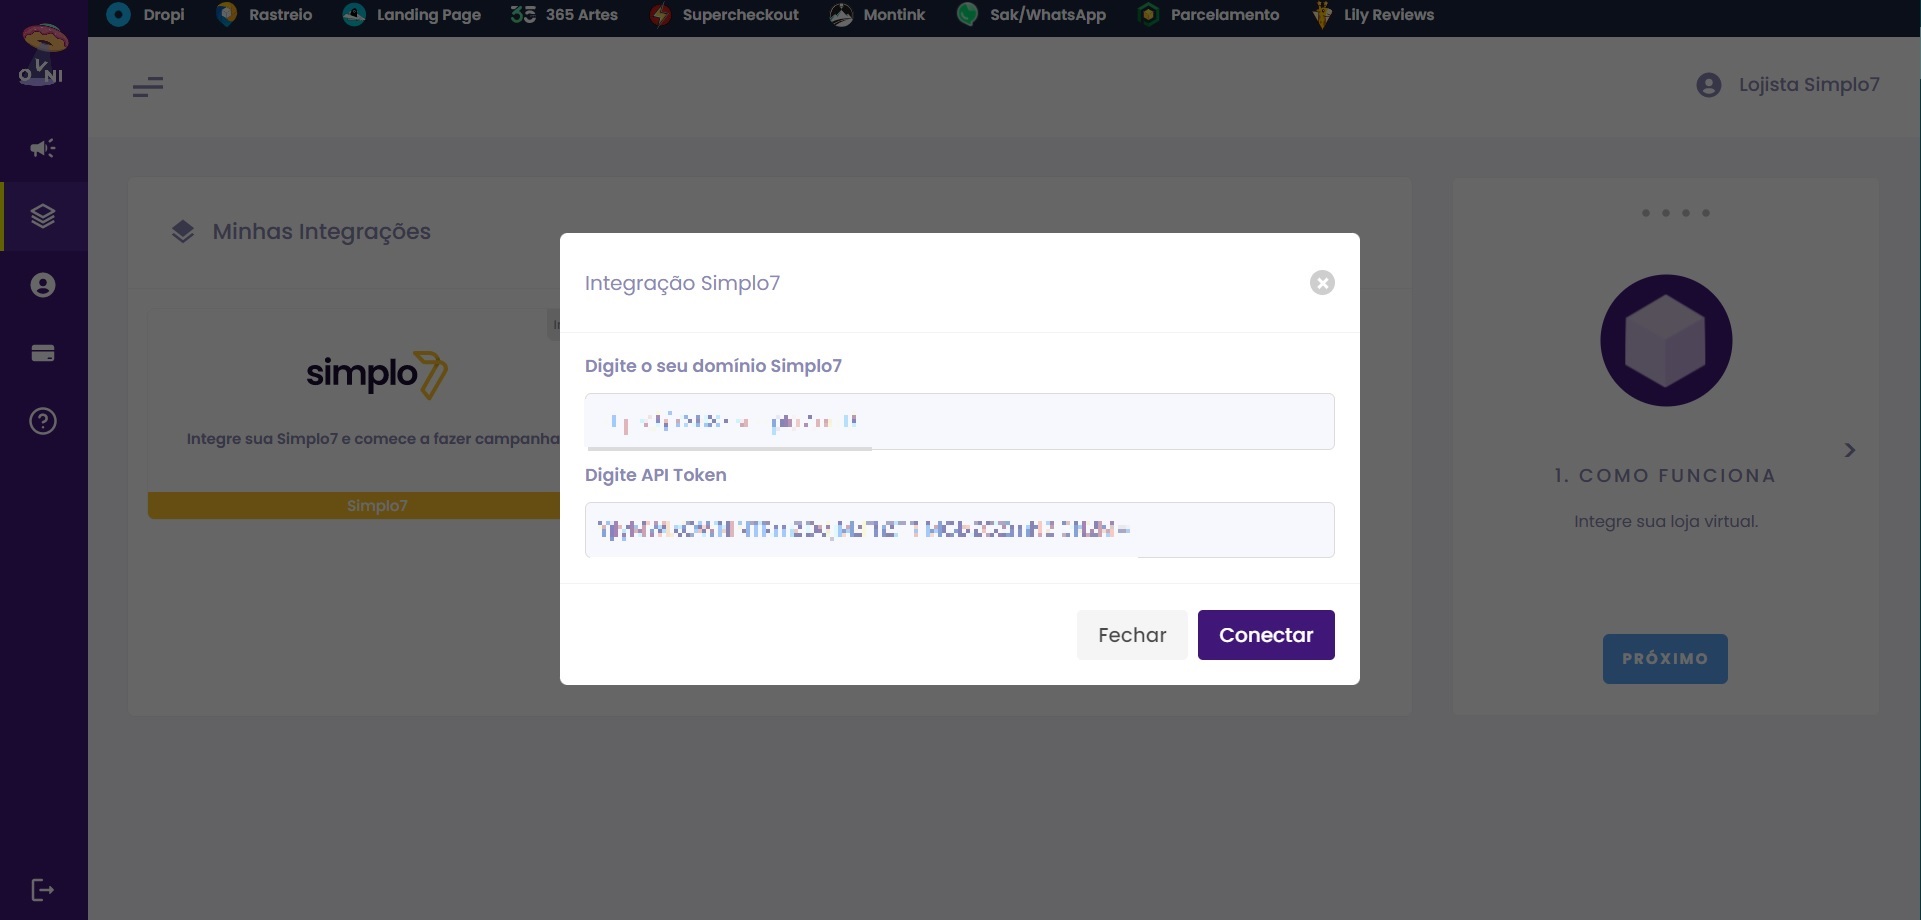1921x920 pixels.
Task: Focus the API Token input field
Action: pos(960,530)
